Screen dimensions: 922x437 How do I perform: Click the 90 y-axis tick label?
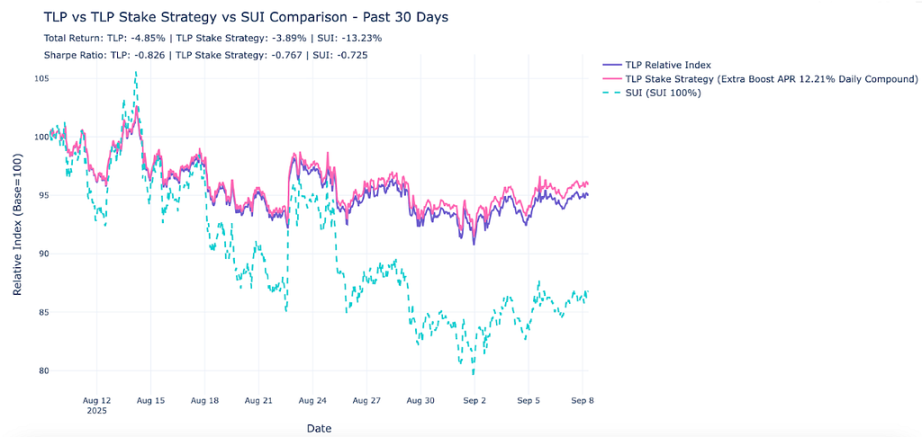[x=39, y=254]
